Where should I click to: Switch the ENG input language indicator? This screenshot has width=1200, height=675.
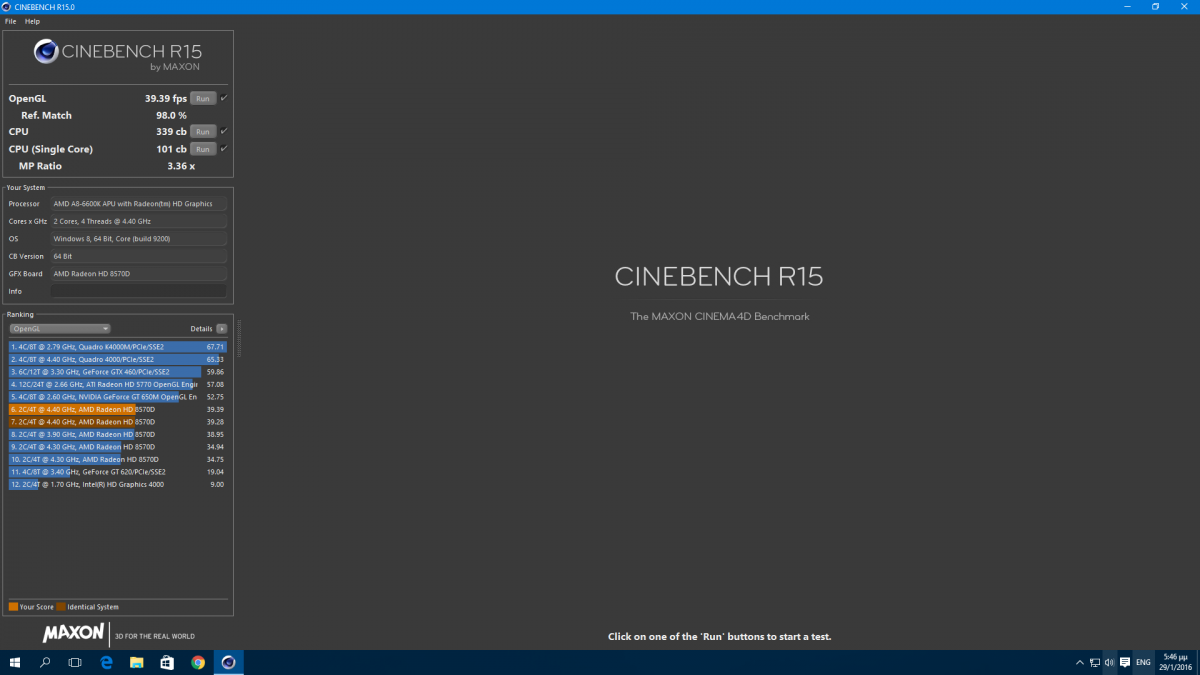point(1143,662)
